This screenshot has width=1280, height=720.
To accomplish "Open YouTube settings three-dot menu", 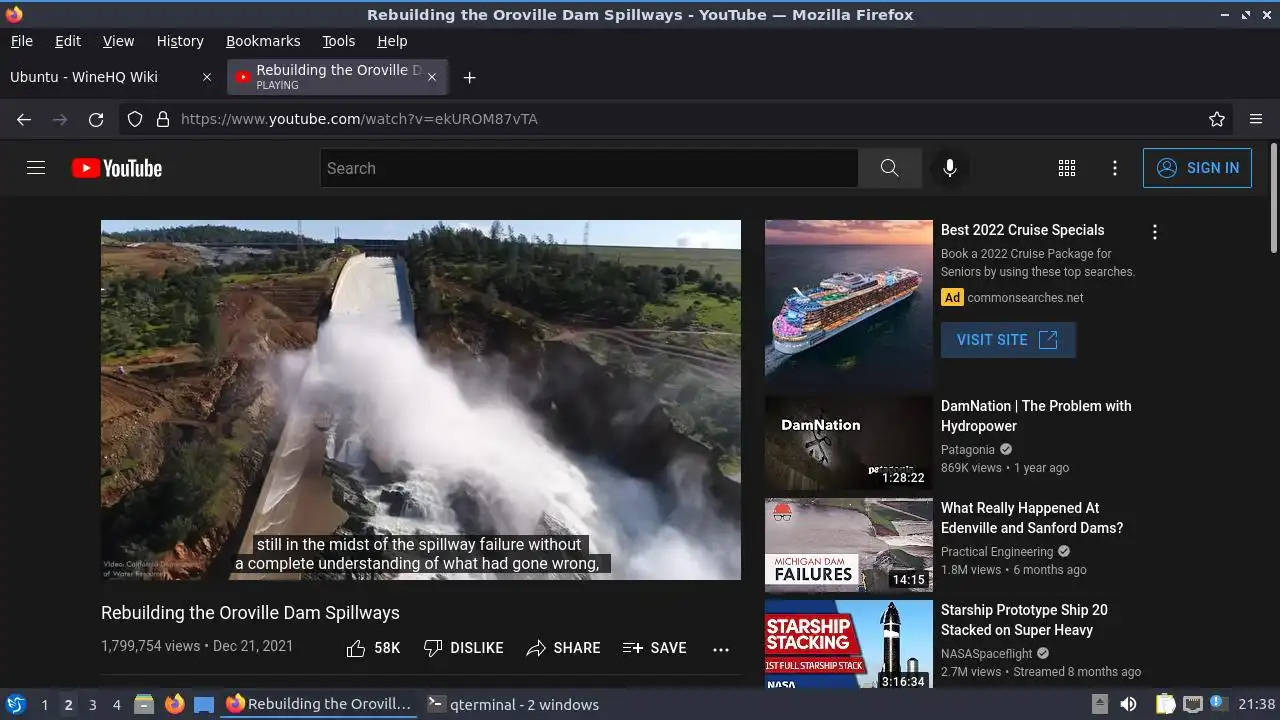I will click(1115, 168).
